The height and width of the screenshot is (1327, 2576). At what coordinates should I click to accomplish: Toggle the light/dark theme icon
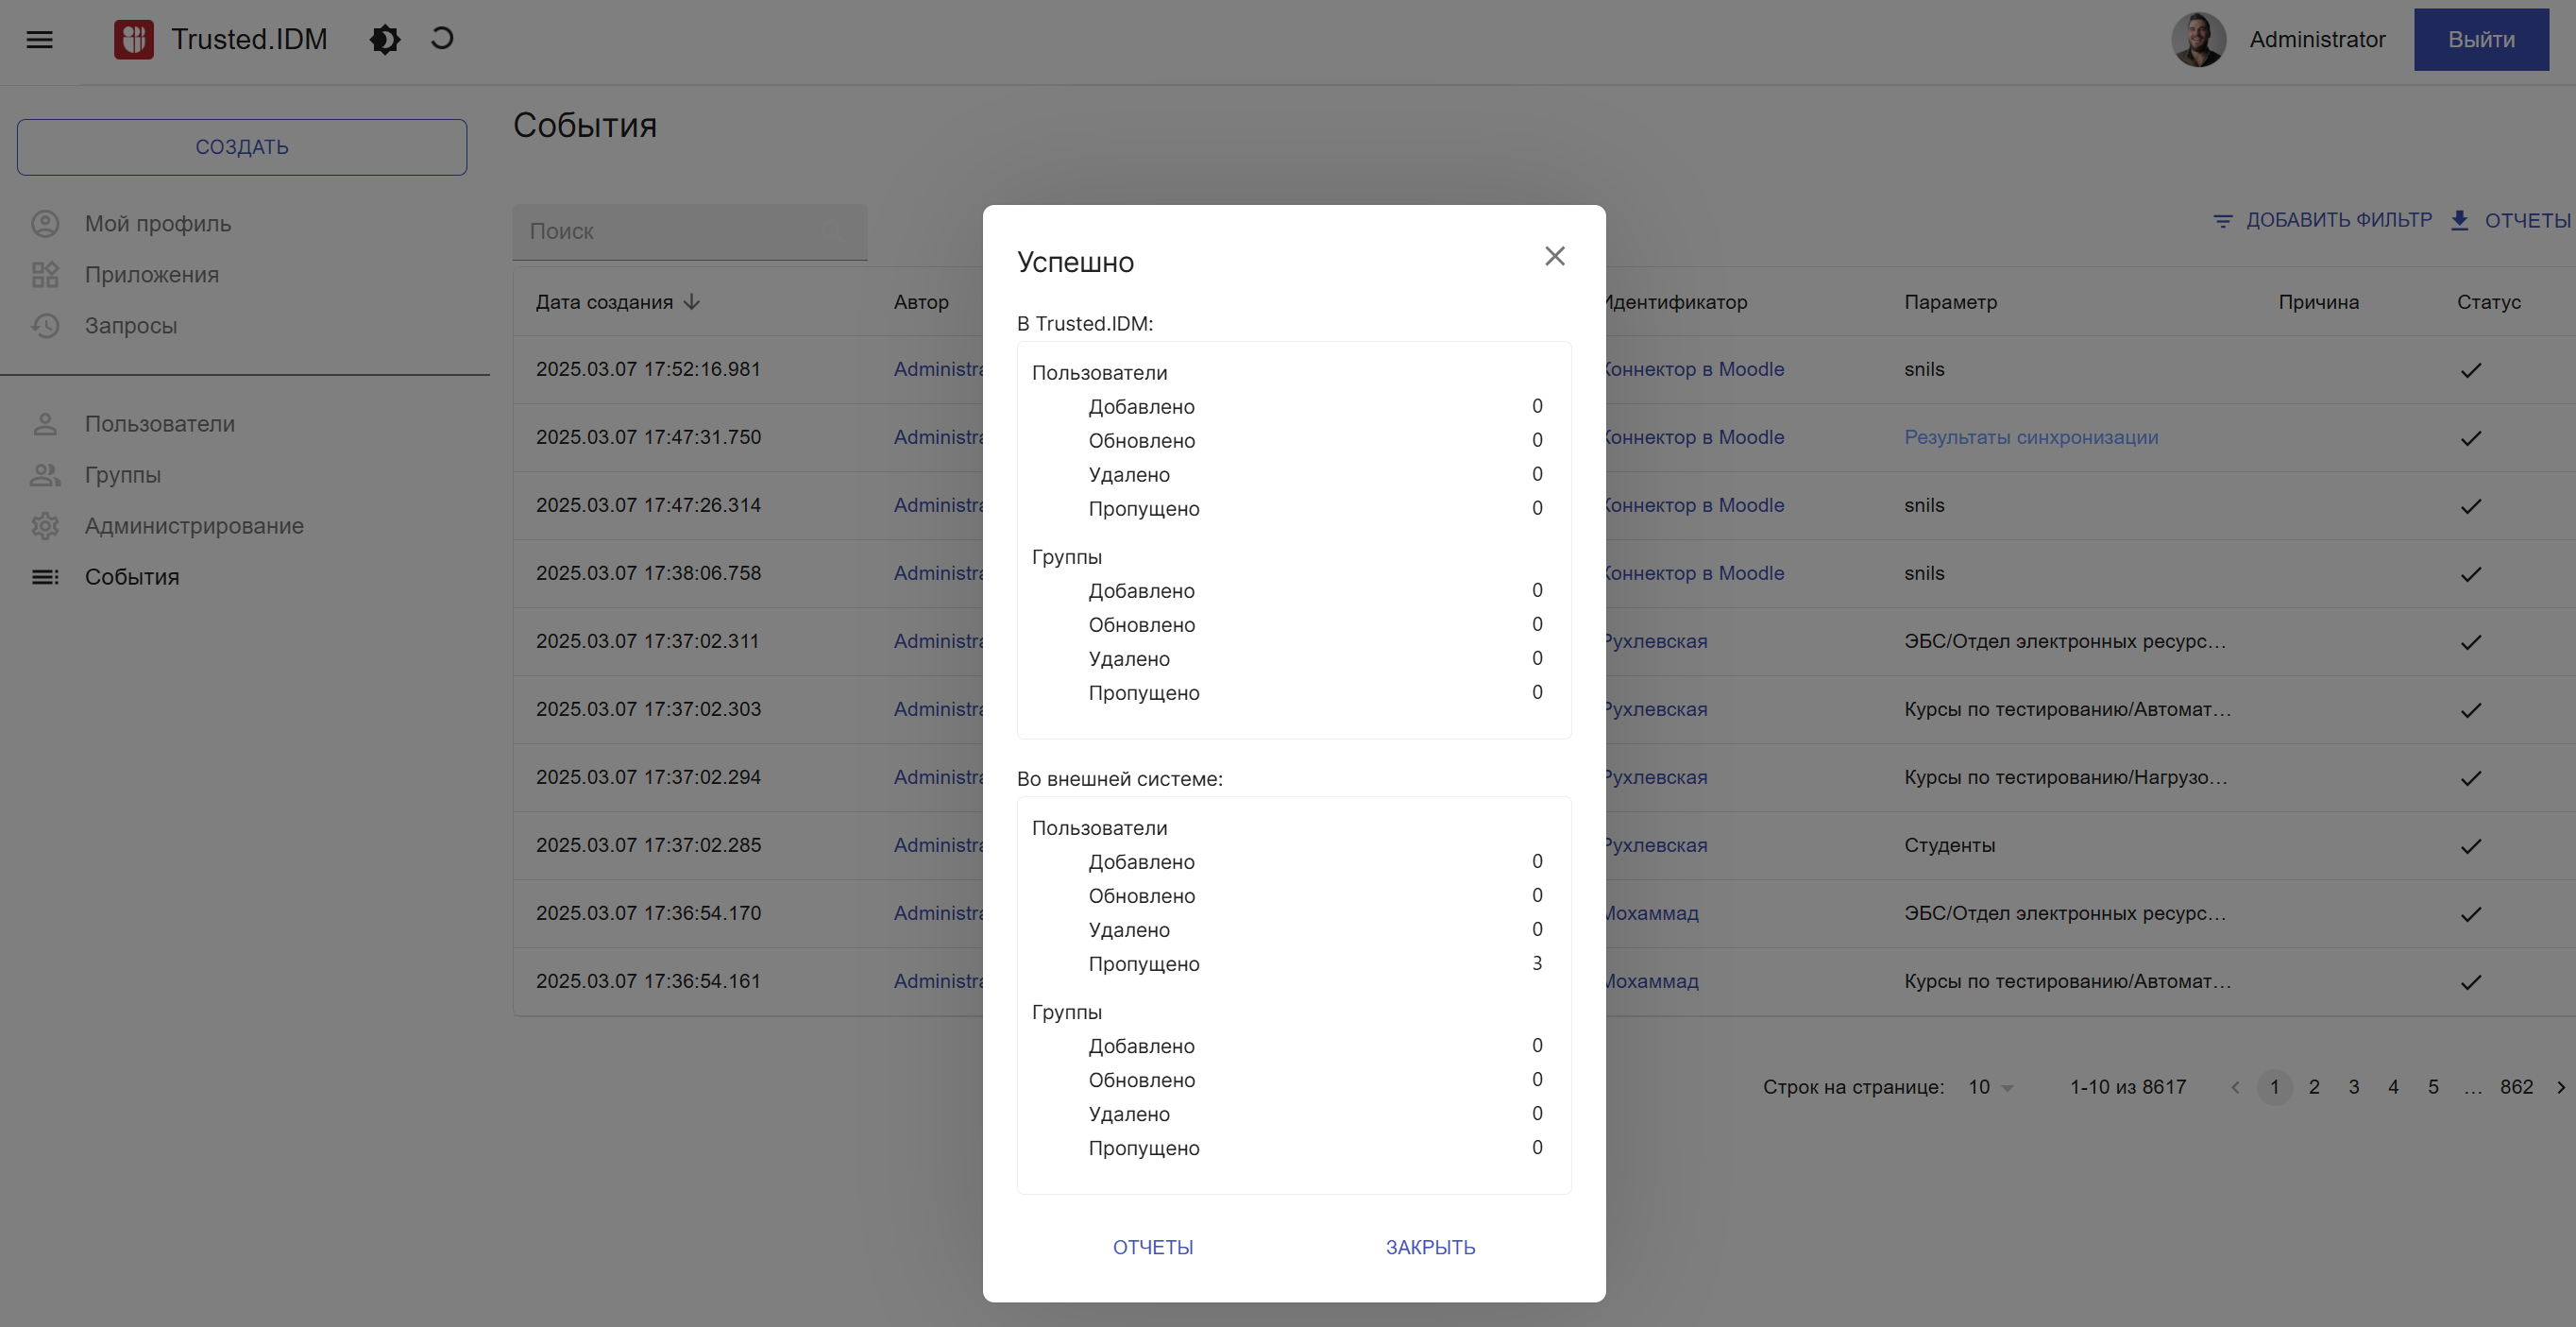[385, 40]
